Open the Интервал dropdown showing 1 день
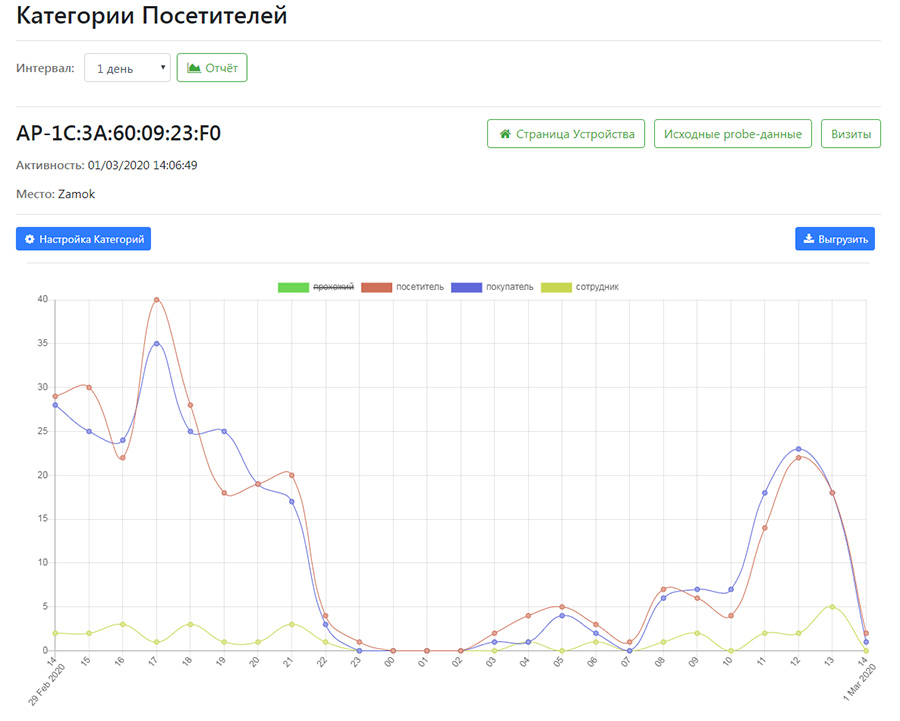900x721 pixels. coord(127,68)
